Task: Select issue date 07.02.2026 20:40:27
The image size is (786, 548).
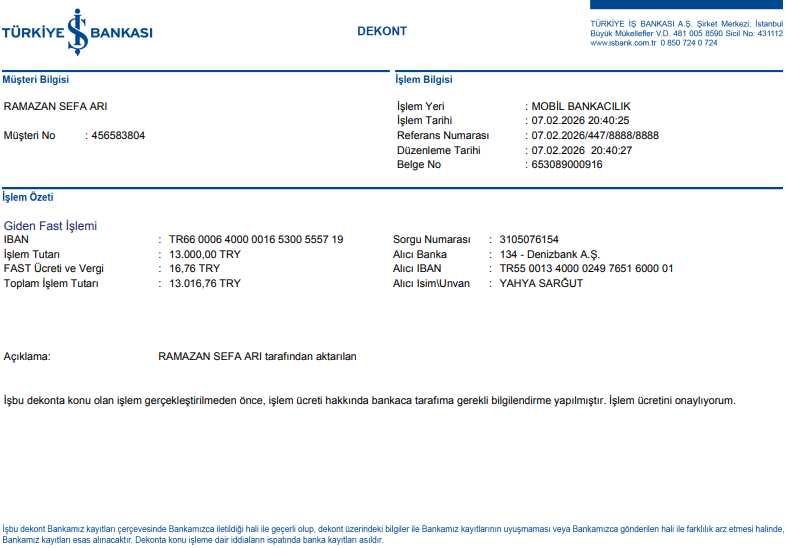Action: coord(581,150)
